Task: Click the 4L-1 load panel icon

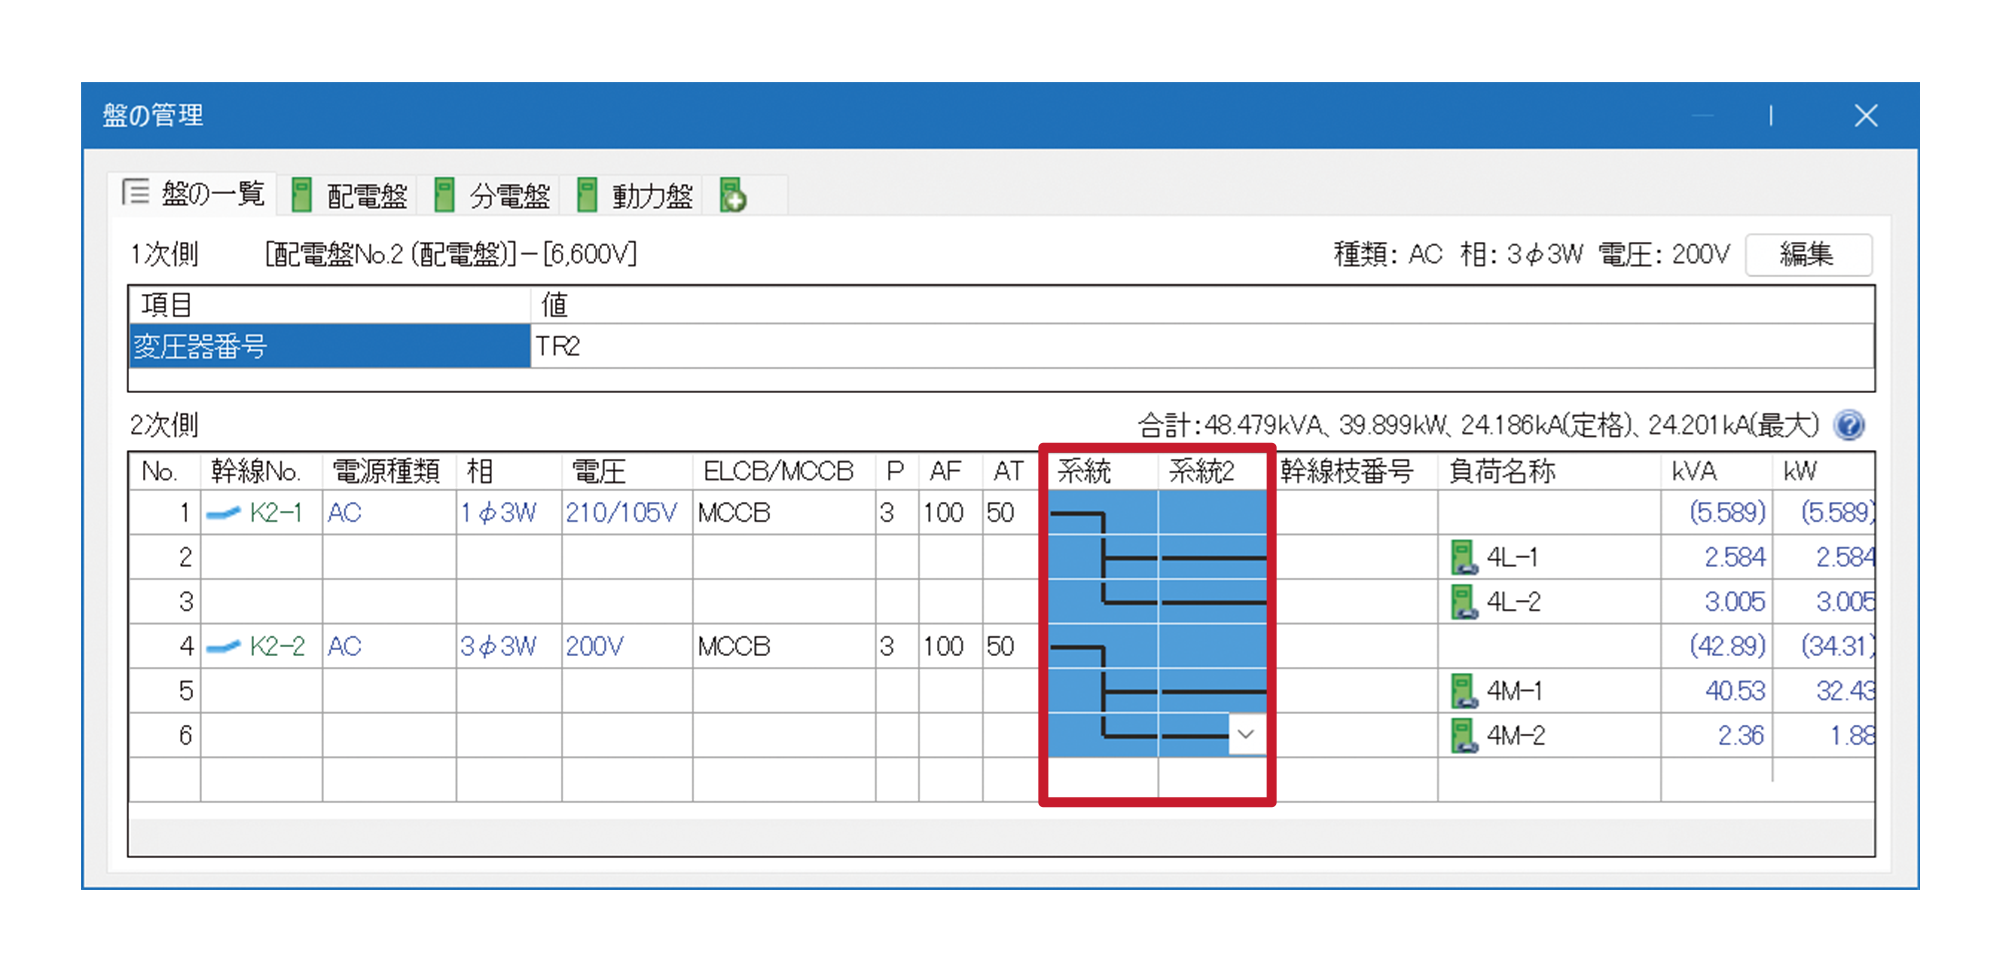Action: [x=1463, y=557]
